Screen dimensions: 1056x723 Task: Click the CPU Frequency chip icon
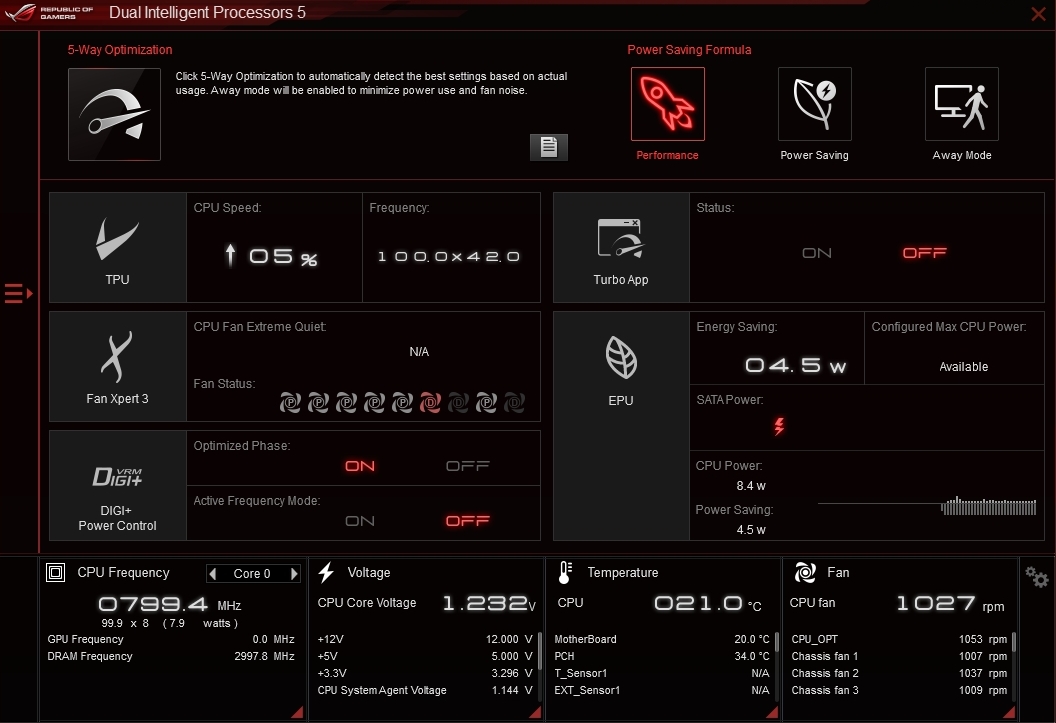[55, 573]
